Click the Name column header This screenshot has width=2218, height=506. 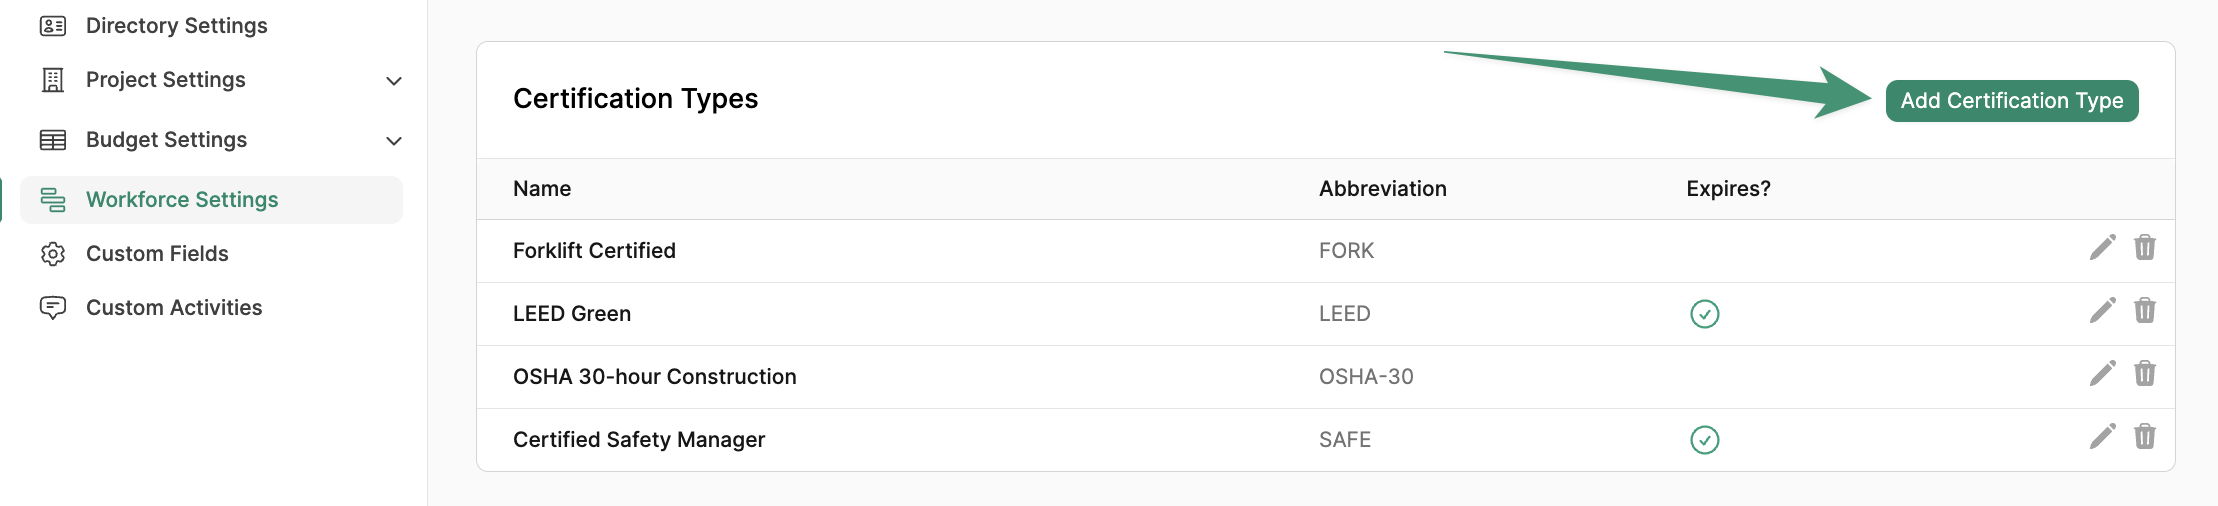coord(542,189)
